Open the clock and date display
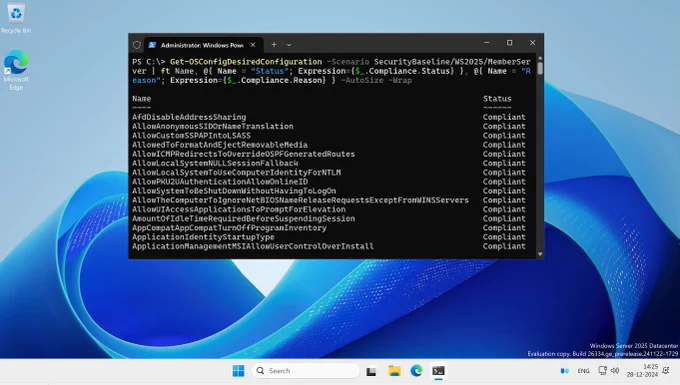 (x=642, y=371)
